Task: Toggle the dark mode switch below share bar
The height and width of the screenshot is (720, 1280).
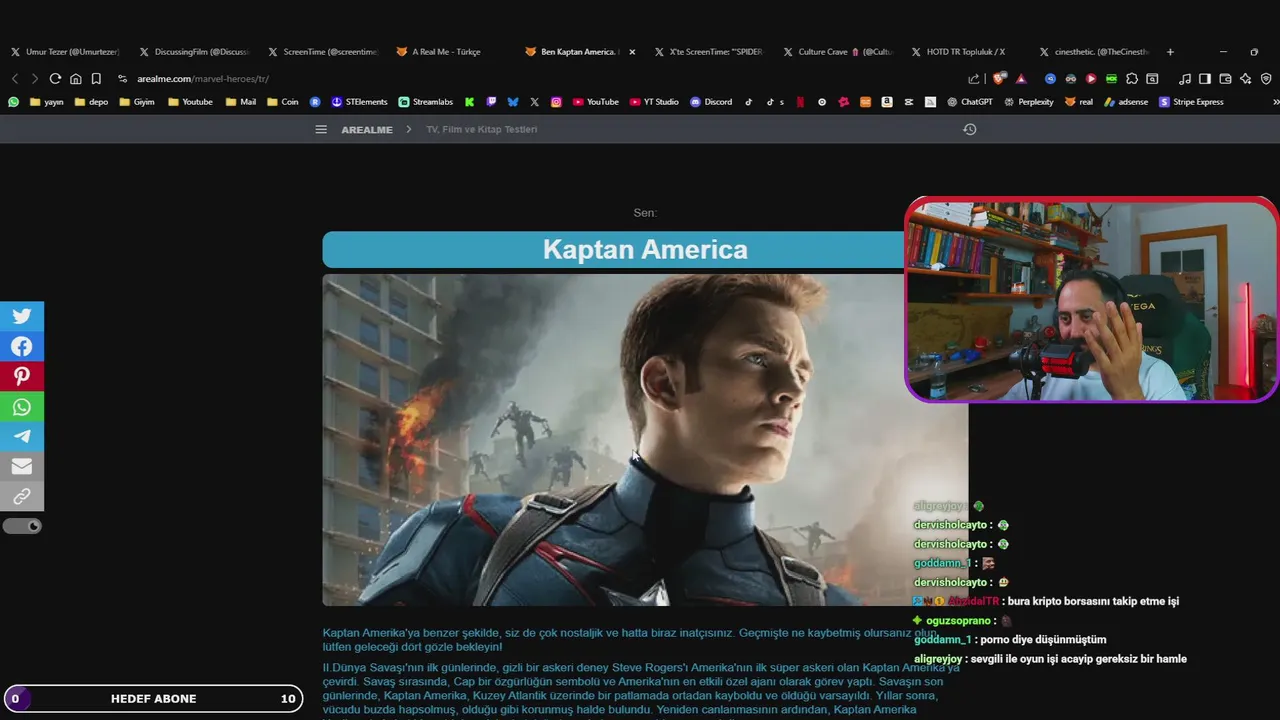Action: 22,526
